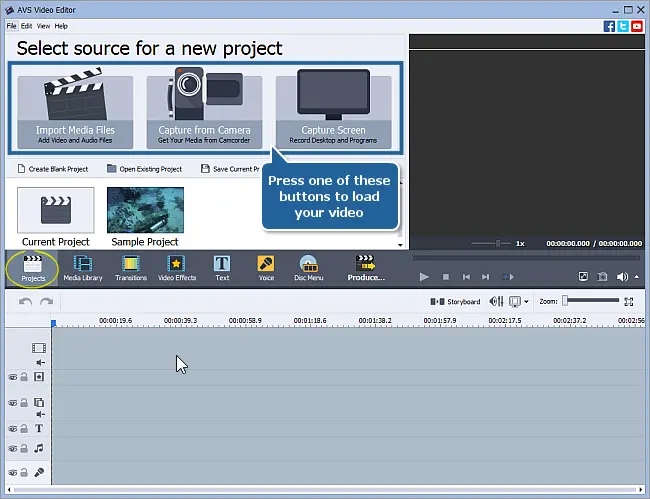Toggle visibility of the music track

14,450
